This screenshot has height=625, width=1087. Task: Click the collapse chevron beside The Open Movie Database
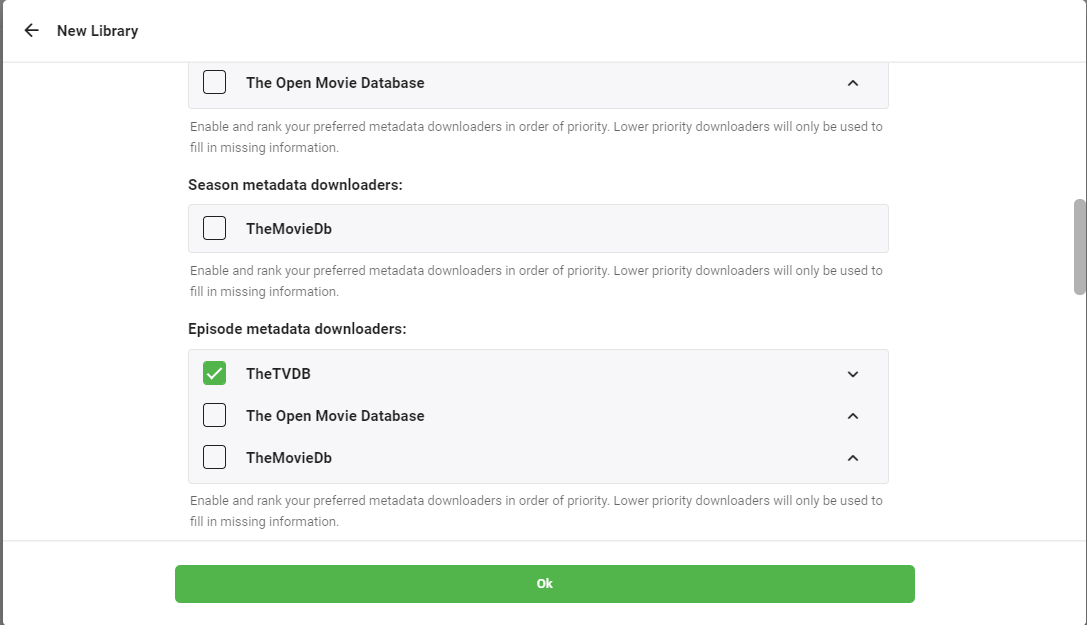pos(853,84)
